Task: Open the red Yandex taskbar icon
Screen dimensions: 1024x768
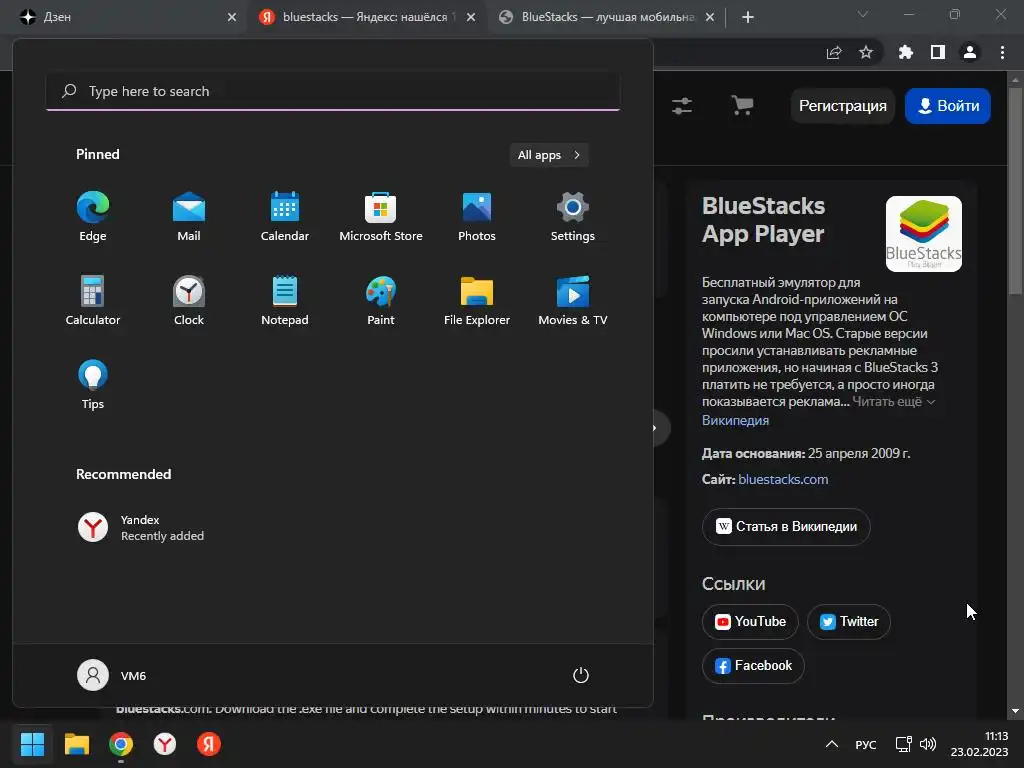Action: 209,744
